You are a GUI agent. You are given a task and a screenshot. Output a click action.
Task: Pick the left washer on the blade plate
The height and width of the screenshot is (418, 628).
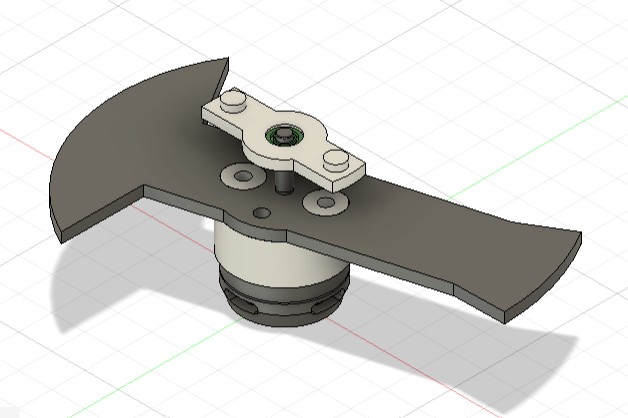tap(240, 176)
